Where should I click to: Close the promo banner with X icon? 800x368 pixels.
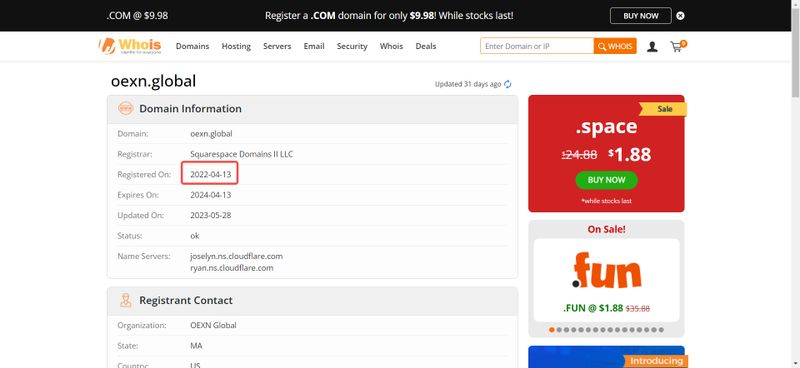pyautogui.click(x=680, y=16)
